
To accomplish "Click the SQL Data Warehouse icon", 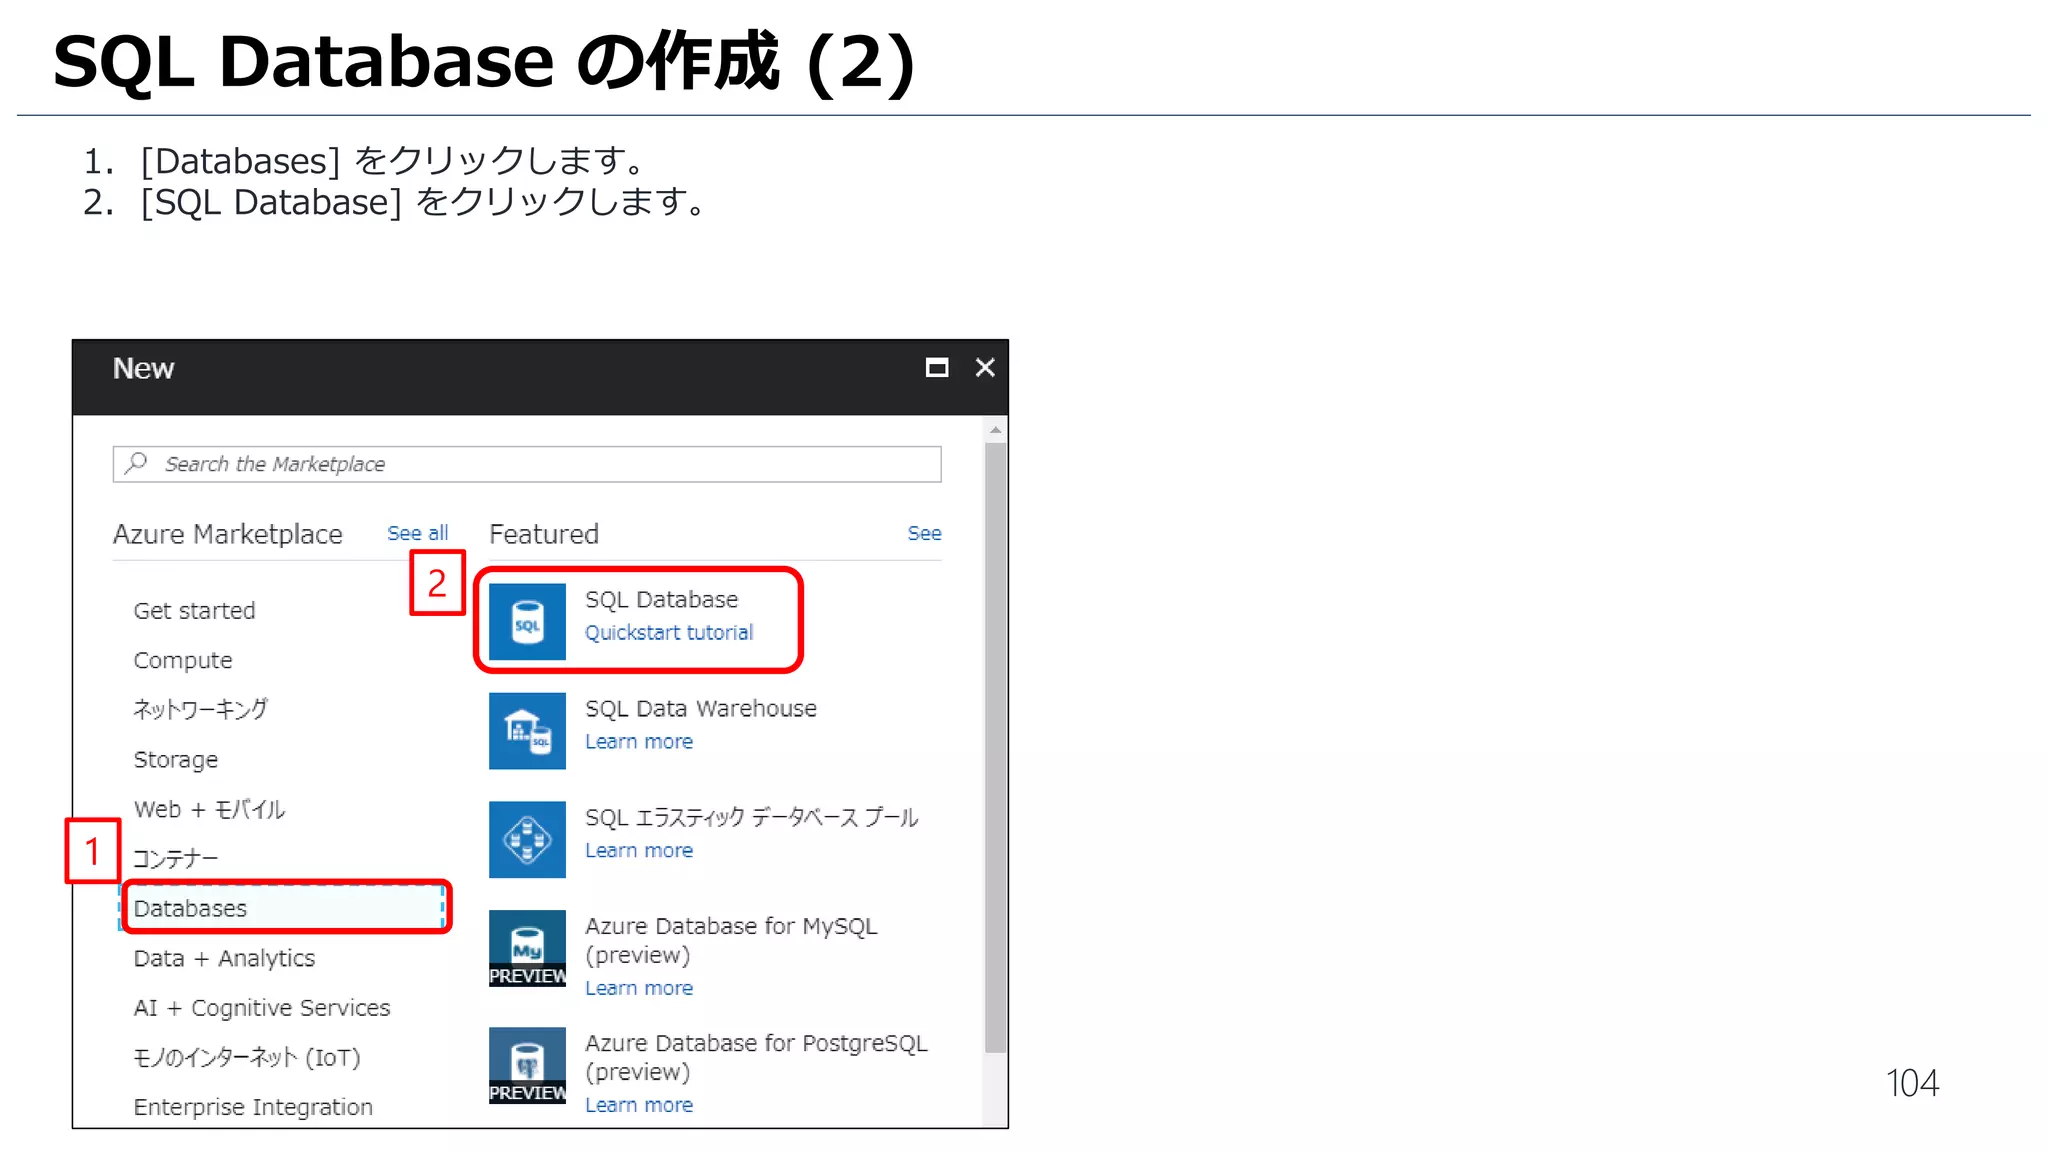I will [527, 730].
